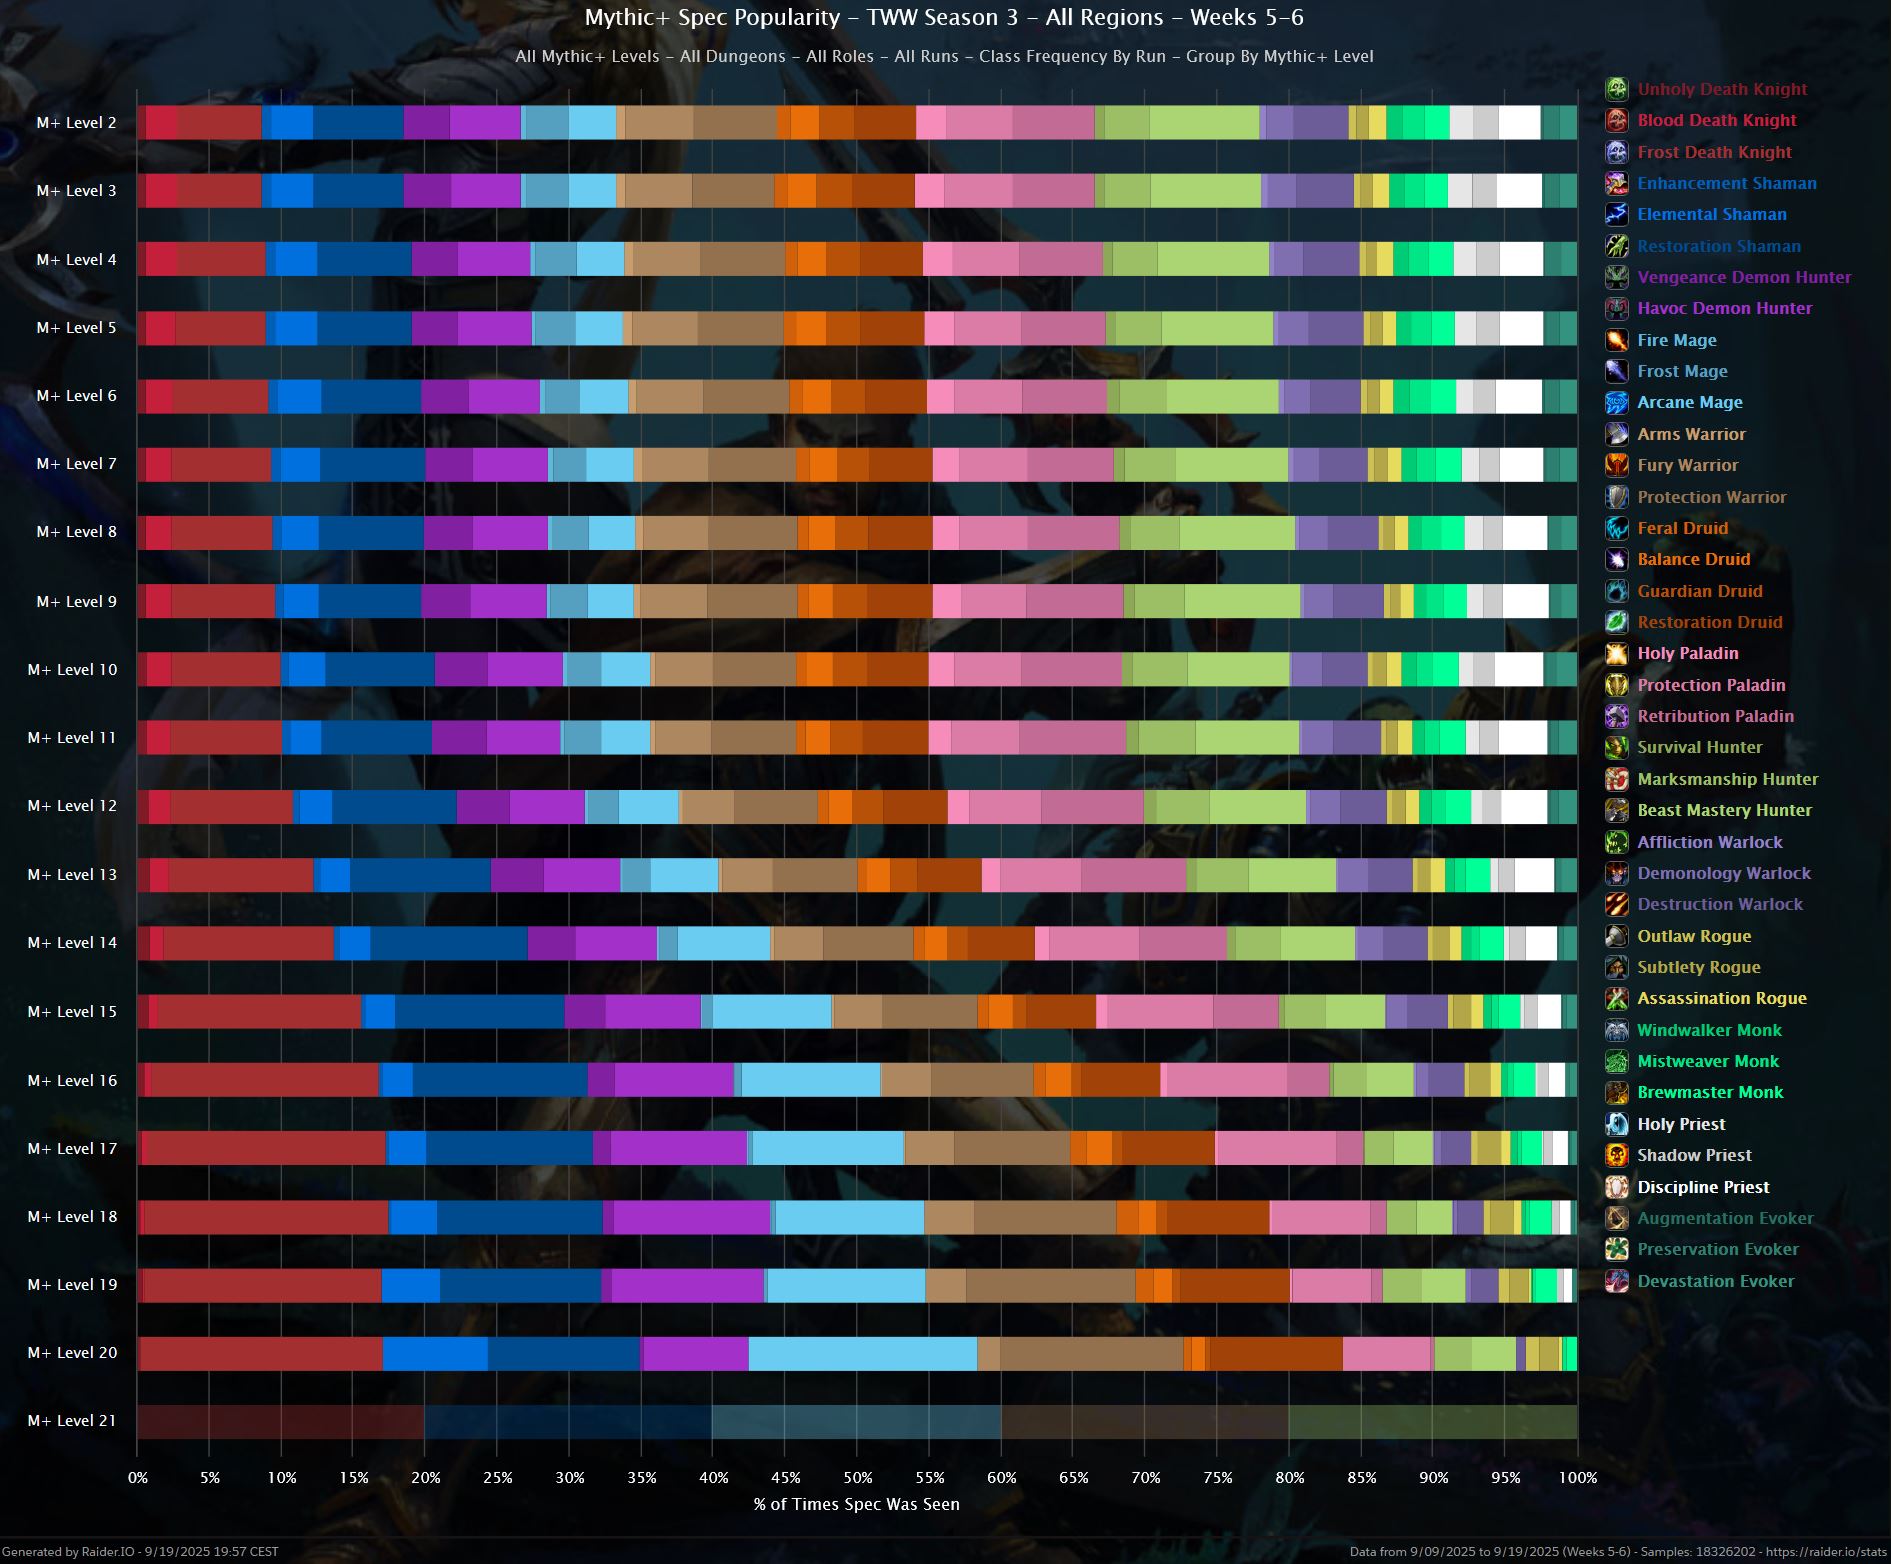Click the Devastation Evoker icon

1616,1281
